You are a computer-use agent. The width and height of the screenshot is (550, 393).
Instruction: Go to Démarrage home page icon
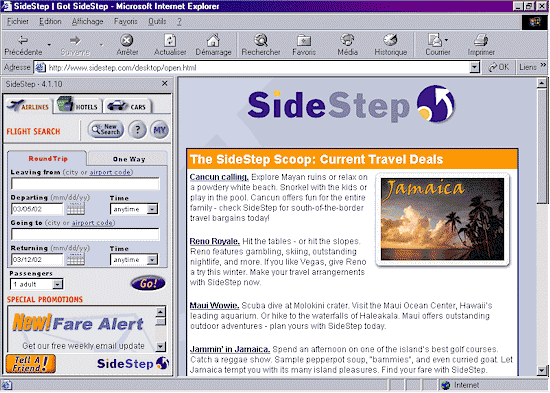[213, 45]
